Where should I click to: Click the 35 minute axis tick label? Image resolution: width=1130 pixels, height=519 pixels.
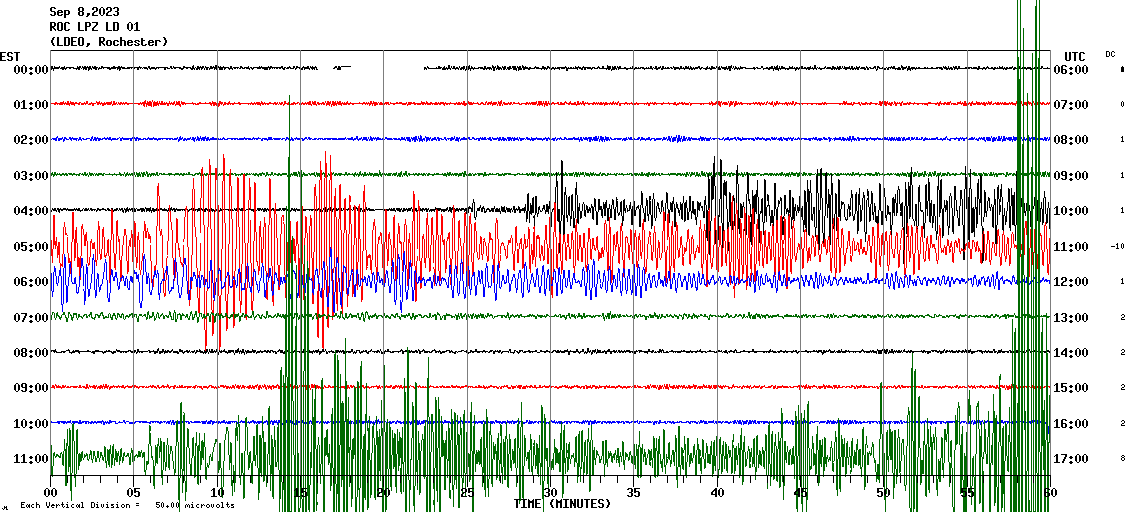(634, 493)
